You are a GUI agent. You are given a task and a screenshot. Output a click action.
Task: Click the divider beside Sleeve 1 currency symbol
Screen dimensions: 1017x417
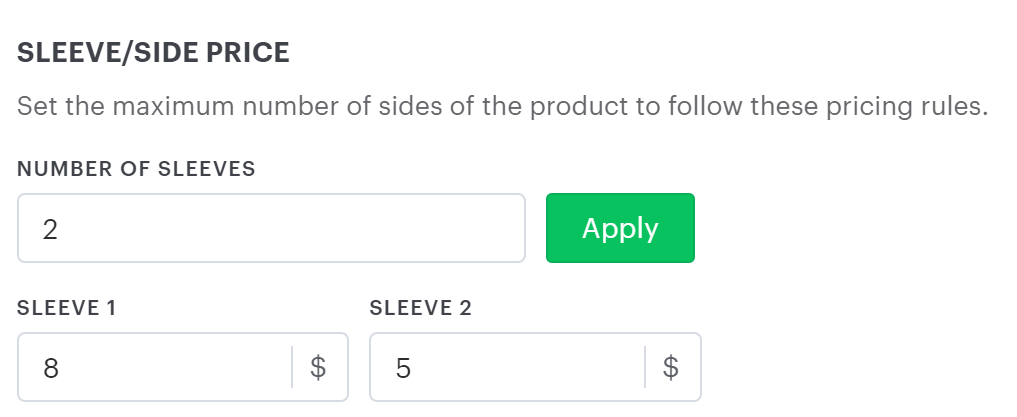click(292, 368)
